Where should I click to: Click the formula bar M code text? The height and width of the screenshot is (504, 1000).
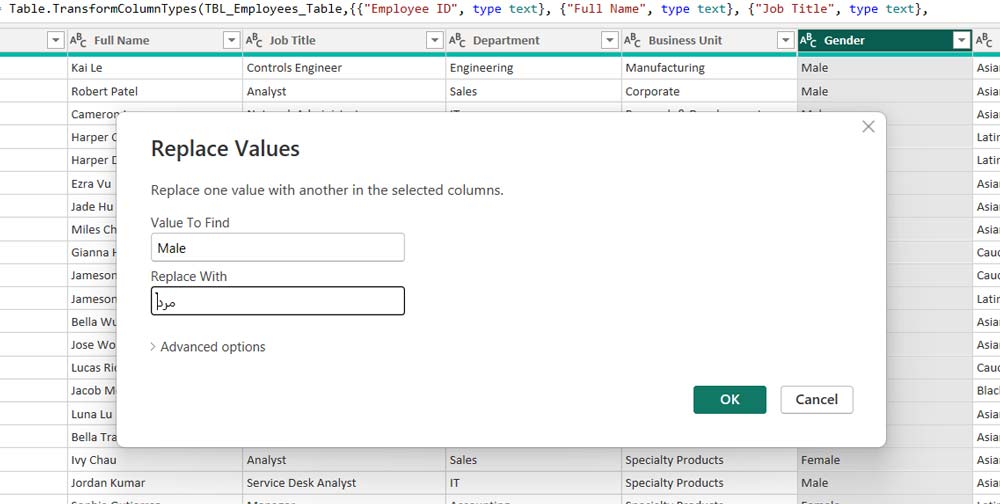[x=467, y=10]
